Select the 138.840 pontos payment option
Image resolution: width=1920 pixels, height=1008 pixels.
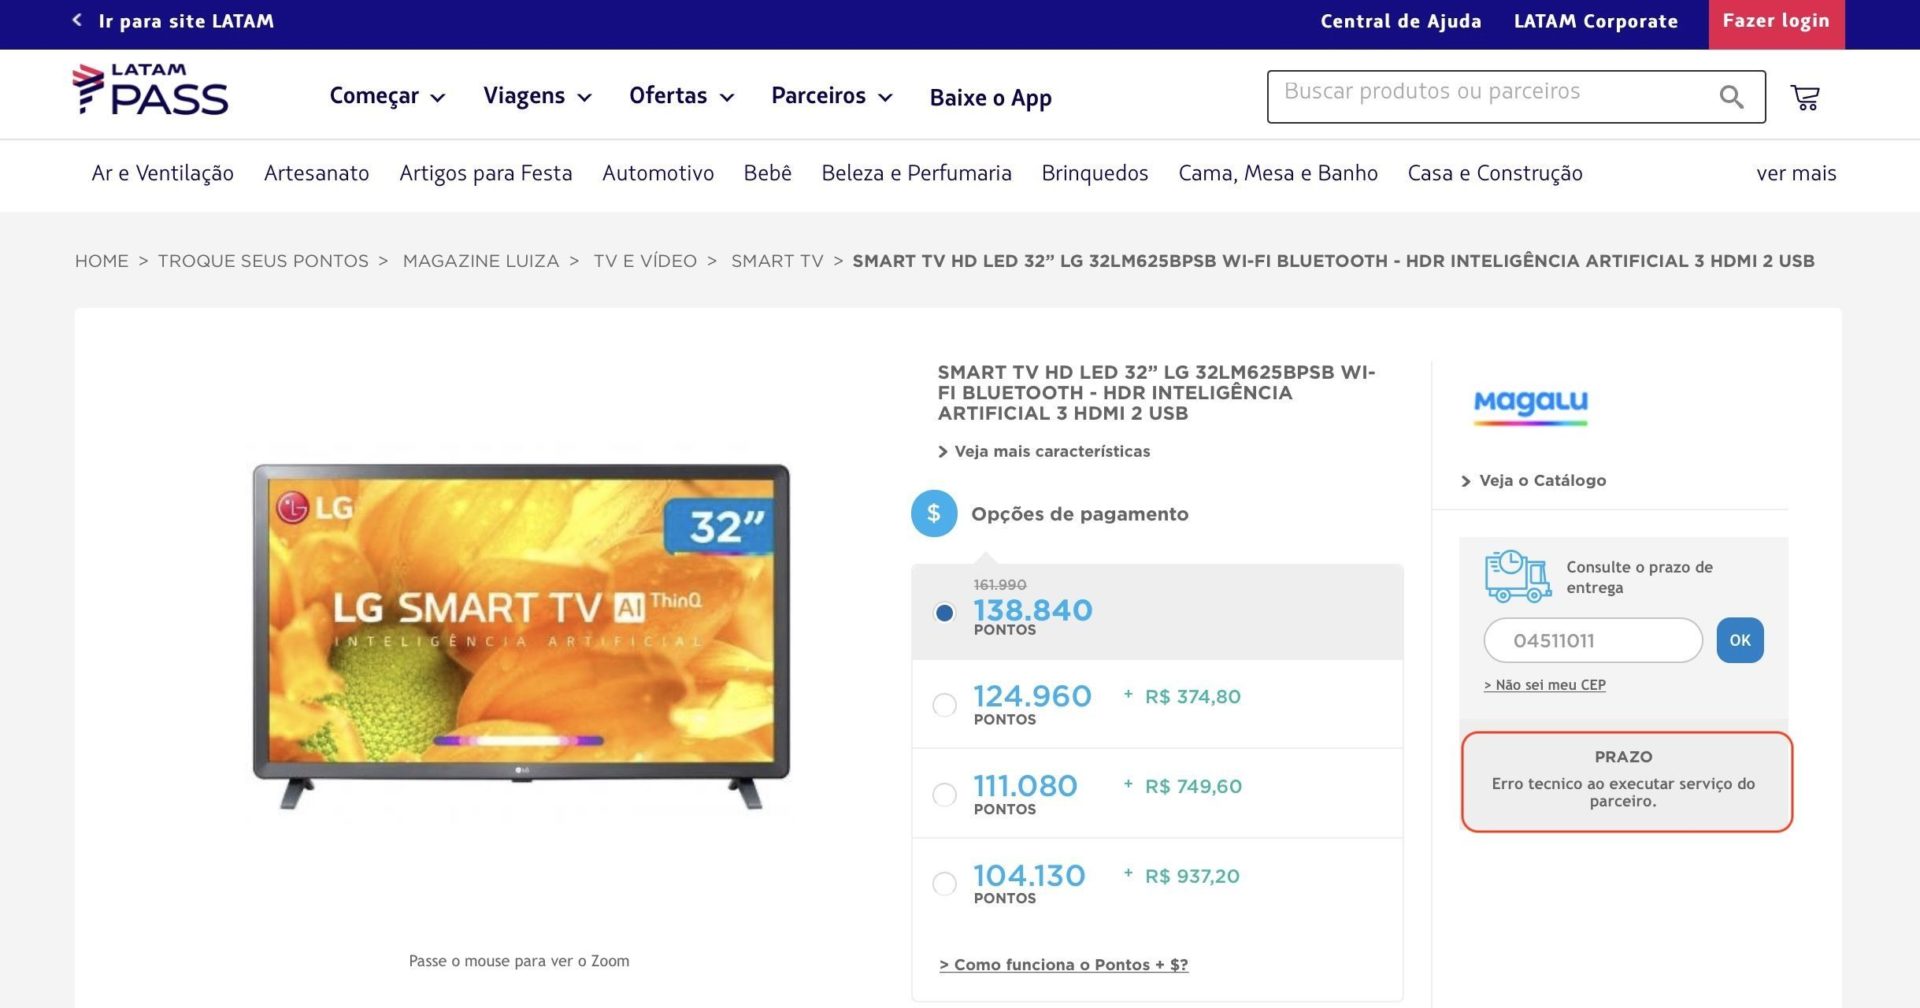(944, 613)
